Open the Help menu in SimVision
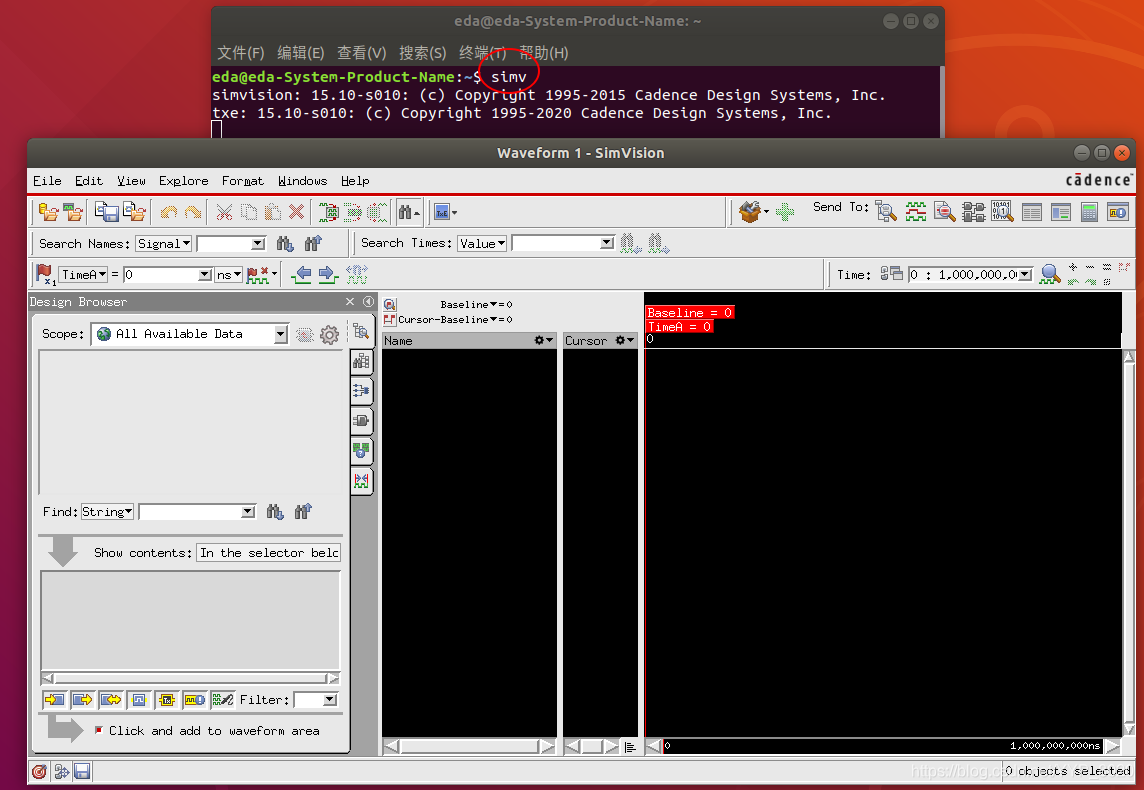 pyautogui.click(x=355, y=181)
